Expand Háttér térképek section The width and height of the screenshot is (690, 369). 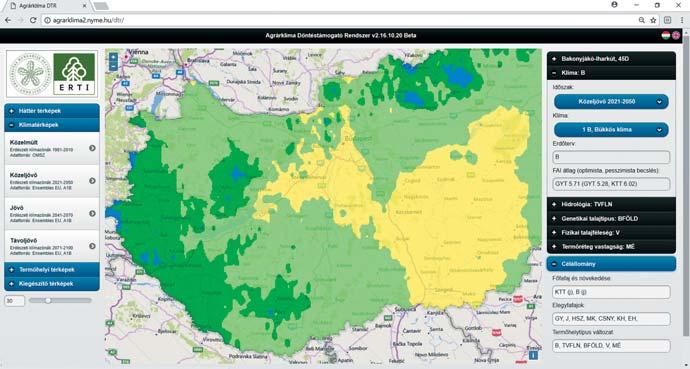click(52, 111)
